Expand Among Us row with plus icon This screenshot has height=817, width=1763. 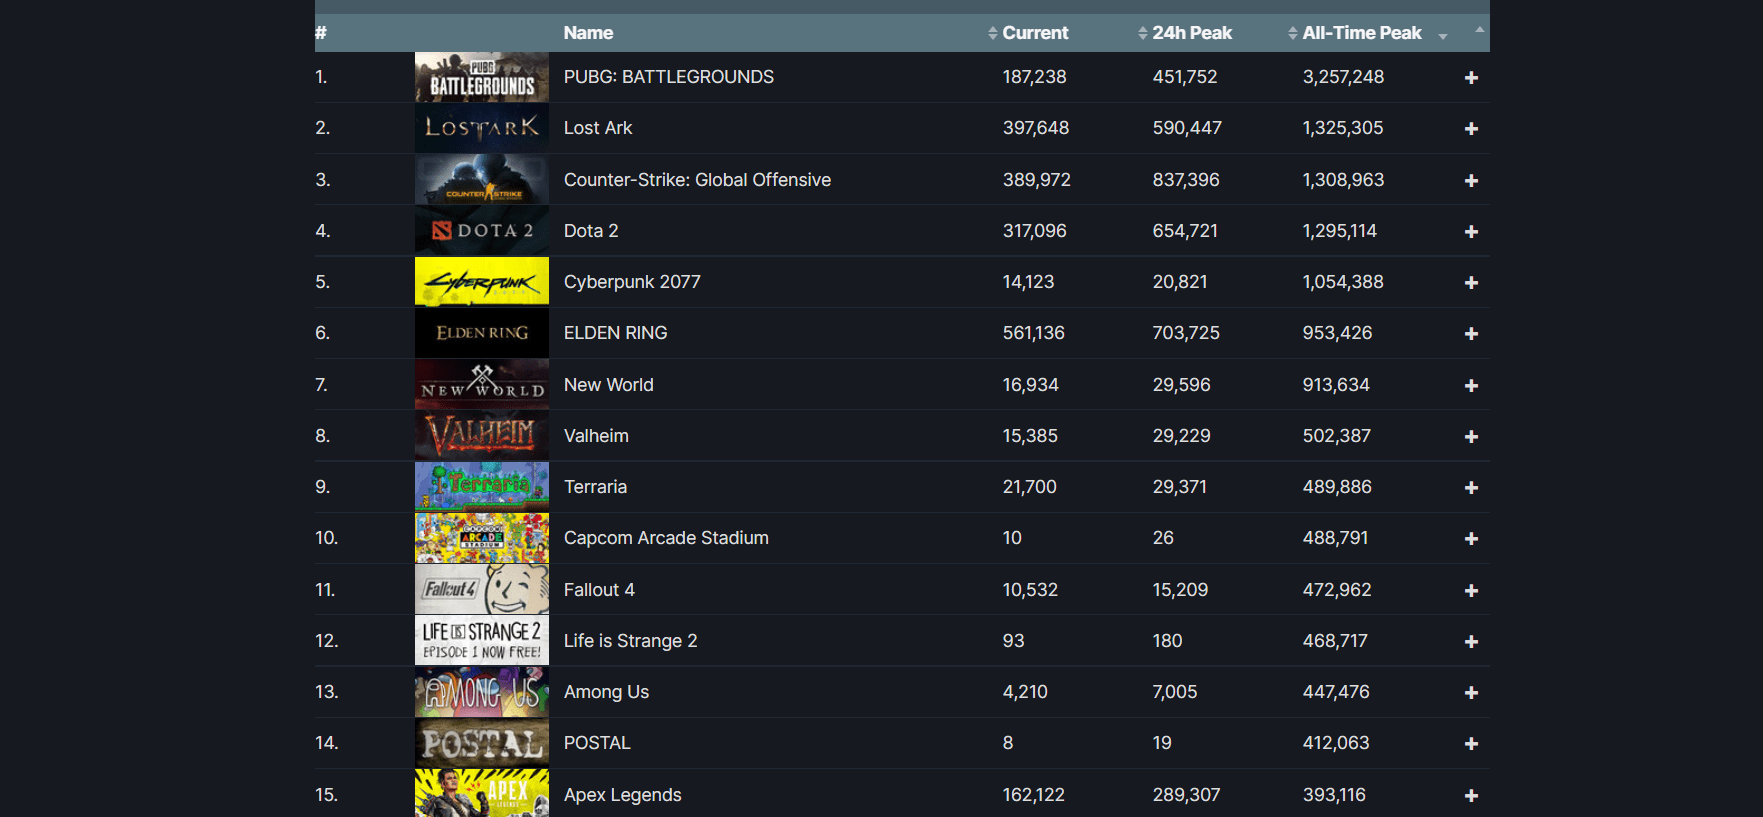pos(1471,693)
